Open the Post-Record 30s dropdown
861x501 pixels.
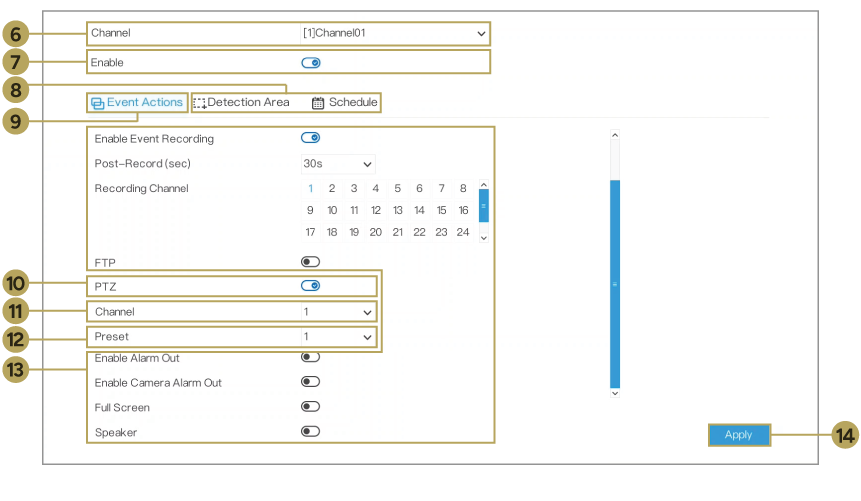coord(338,164)
